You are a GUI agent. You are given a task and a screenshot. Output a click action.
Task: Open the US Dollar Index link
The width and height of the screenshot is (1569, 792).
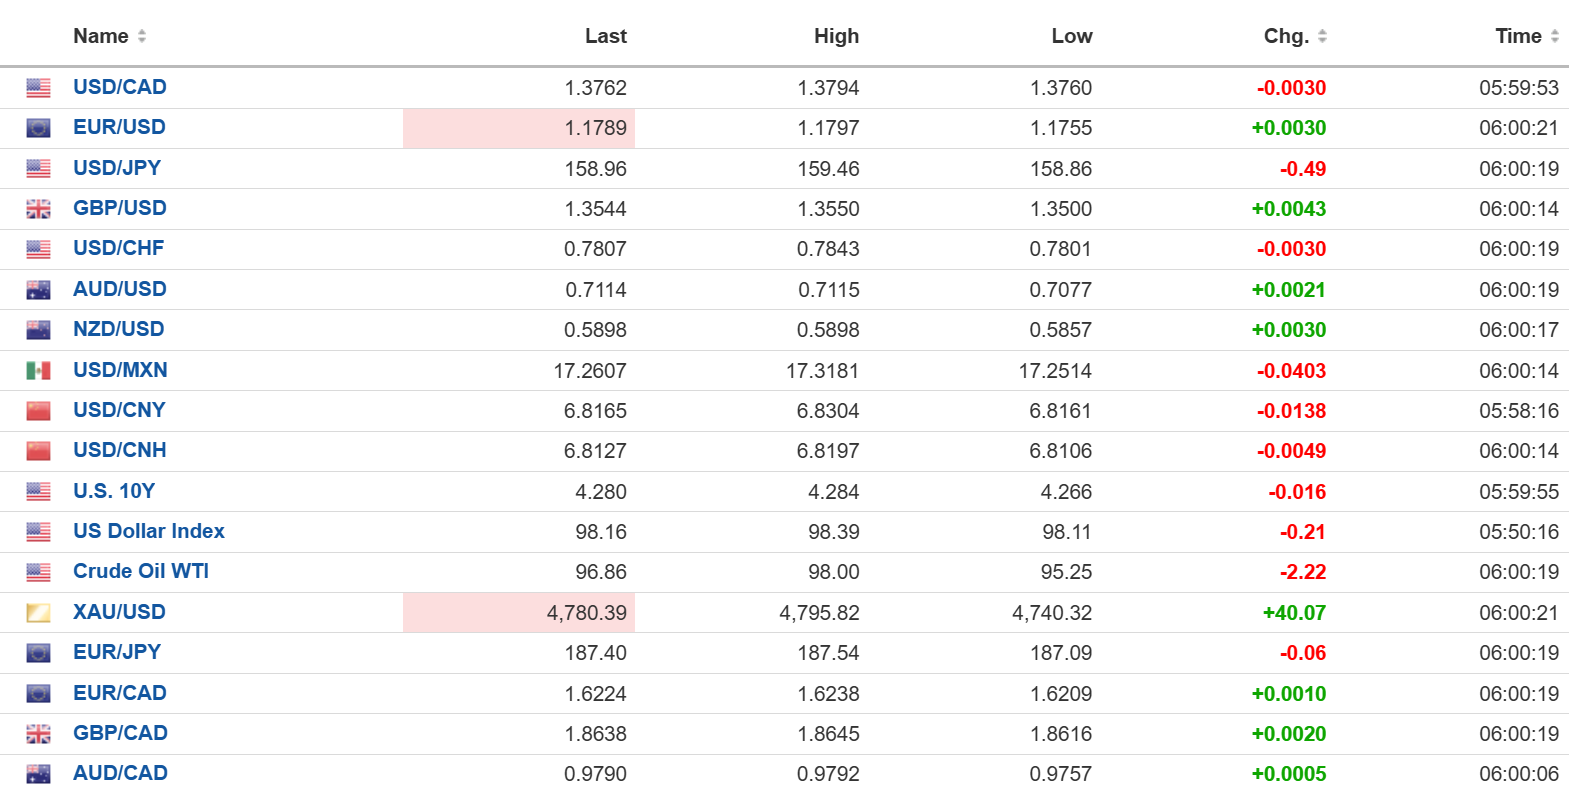[149, 531]
